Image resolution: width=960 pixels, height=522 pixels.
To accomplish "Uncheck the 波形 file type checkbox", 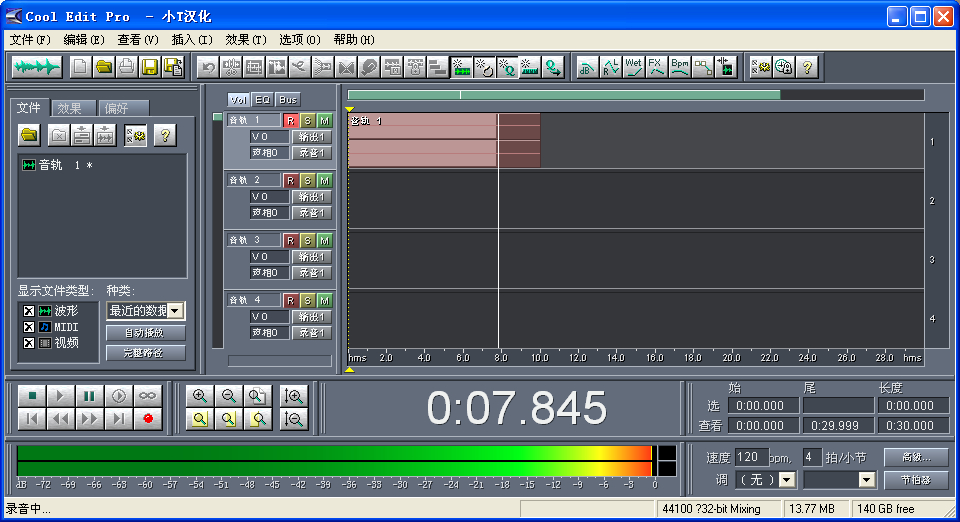I will click(x=29, y=311).
